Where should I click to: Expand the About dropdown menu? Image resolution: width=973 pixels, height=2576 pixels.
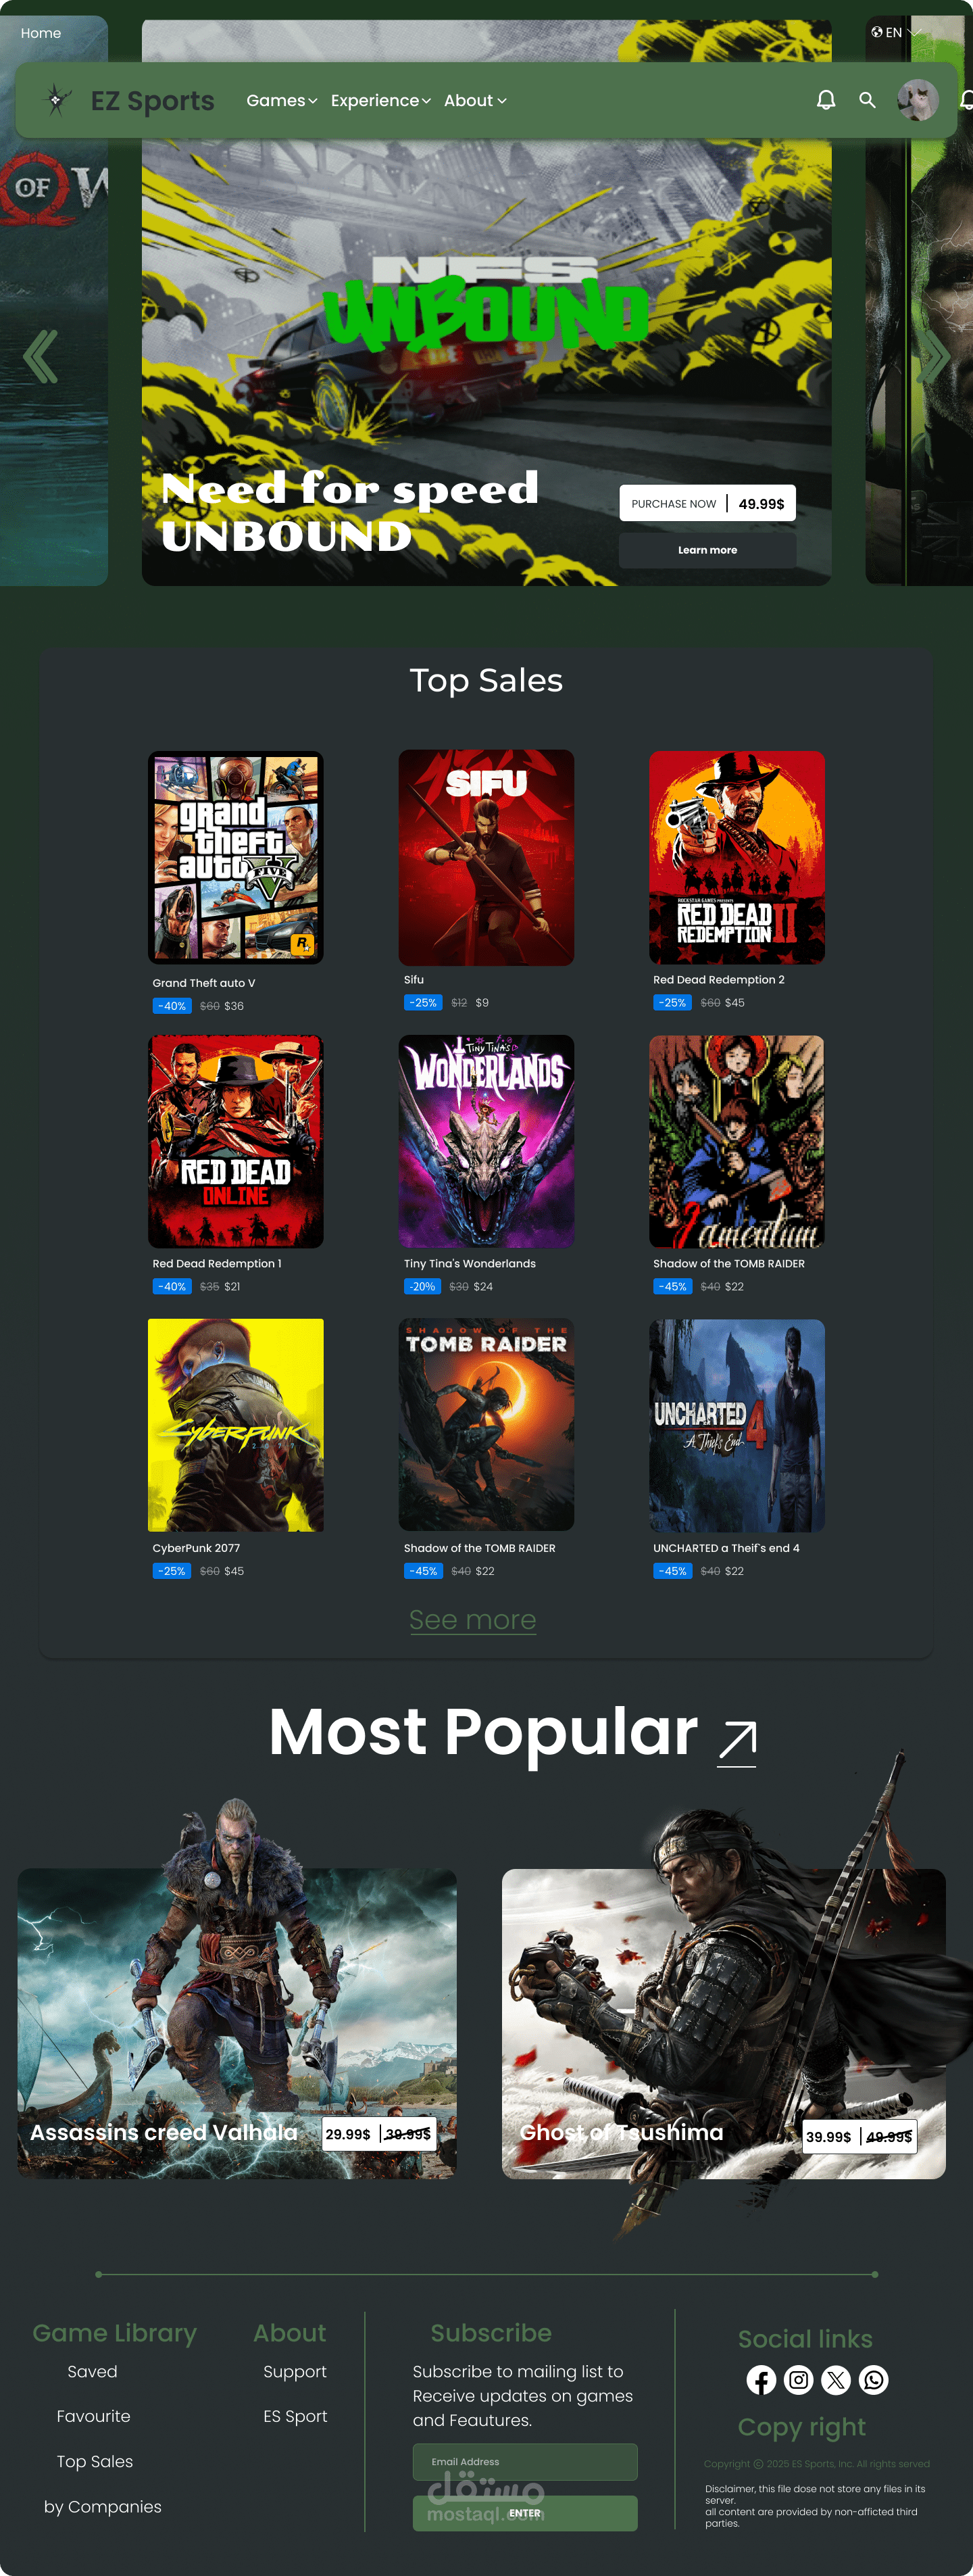(475, 101)
